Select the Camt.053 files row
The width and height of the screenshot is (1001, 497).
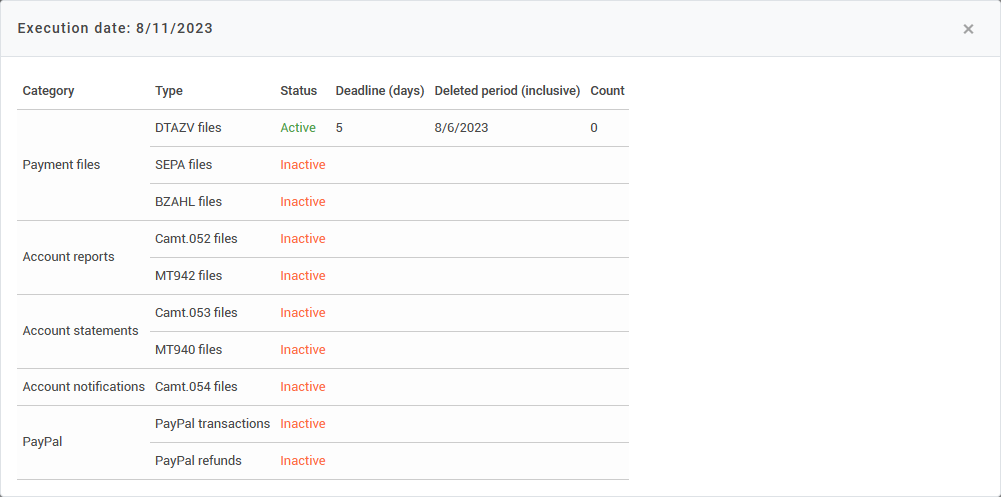196,313
